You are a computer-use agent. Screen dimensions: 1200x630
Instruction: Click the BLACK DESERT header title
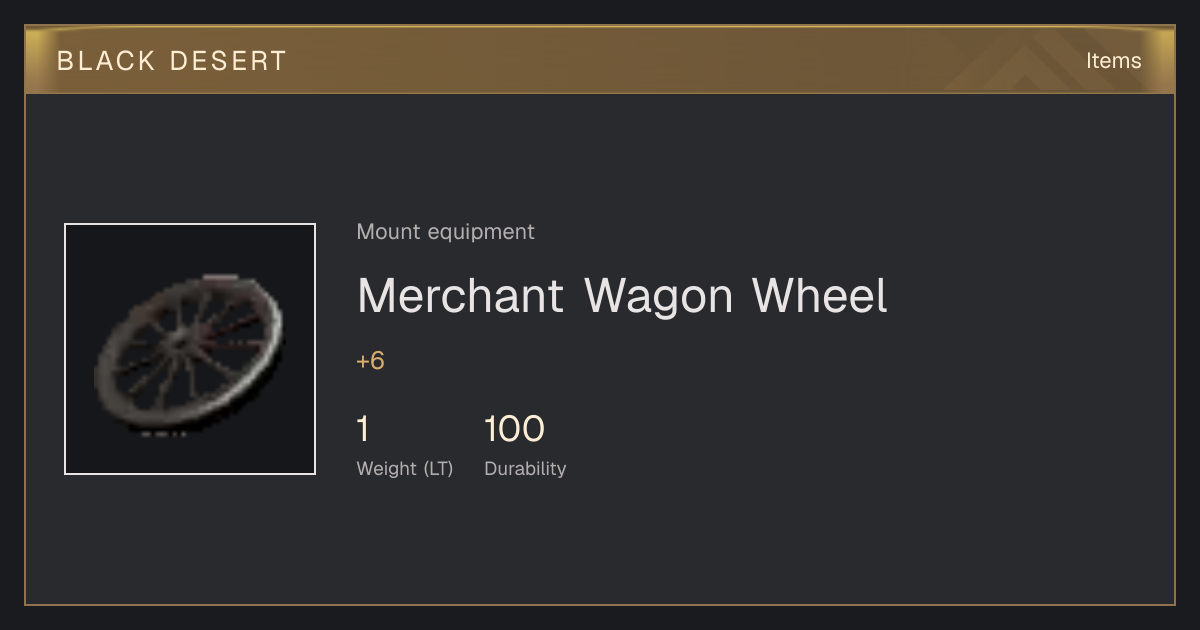[172, 61]
